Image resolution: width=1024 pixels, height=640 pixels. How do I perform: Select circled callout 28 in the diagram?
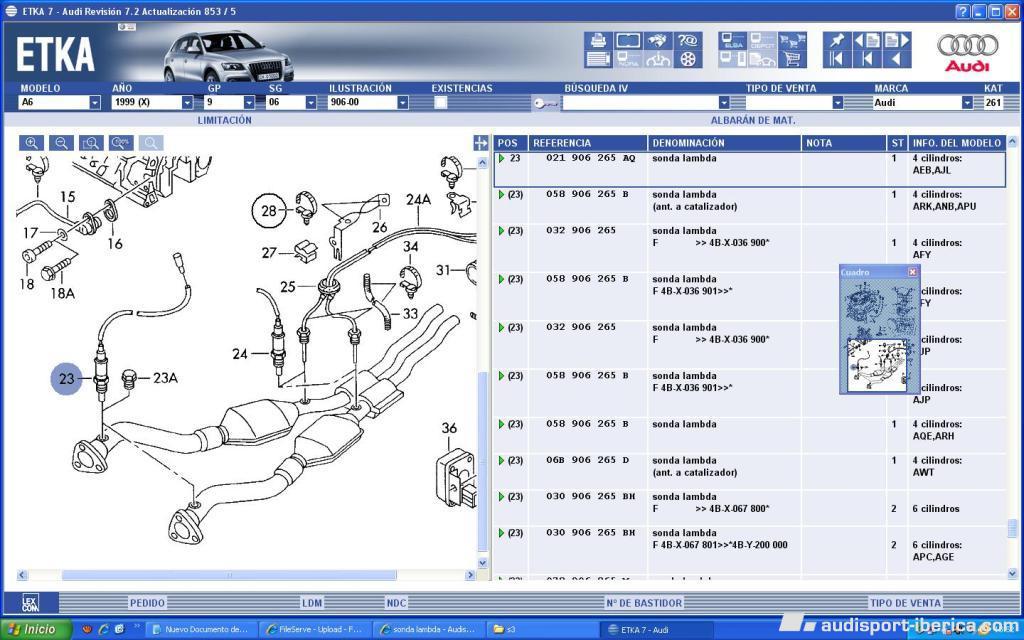(269, 211)
